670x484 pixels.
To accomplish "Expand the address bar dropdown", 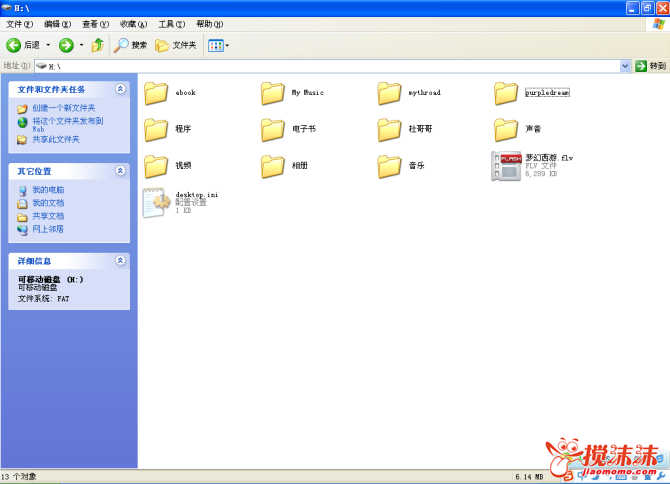I will [x=625, y=66].
